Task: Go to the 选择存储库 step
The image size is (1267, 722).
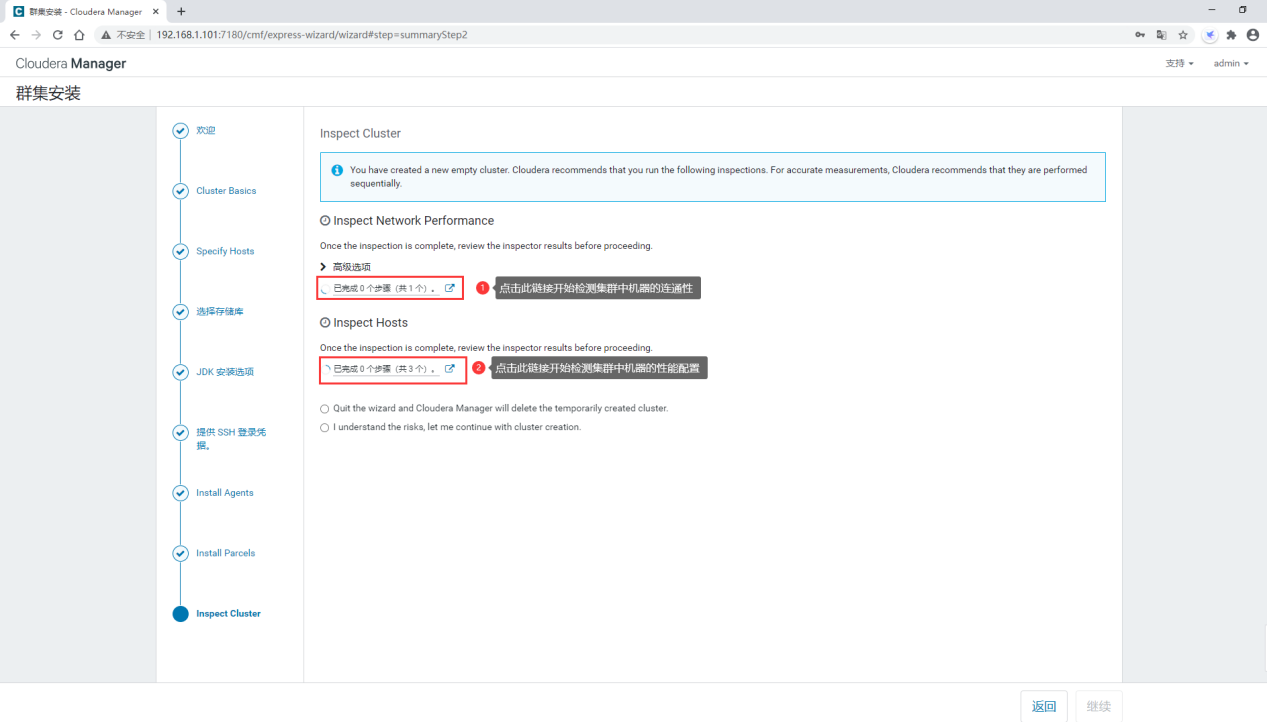Action: point(220,312)
